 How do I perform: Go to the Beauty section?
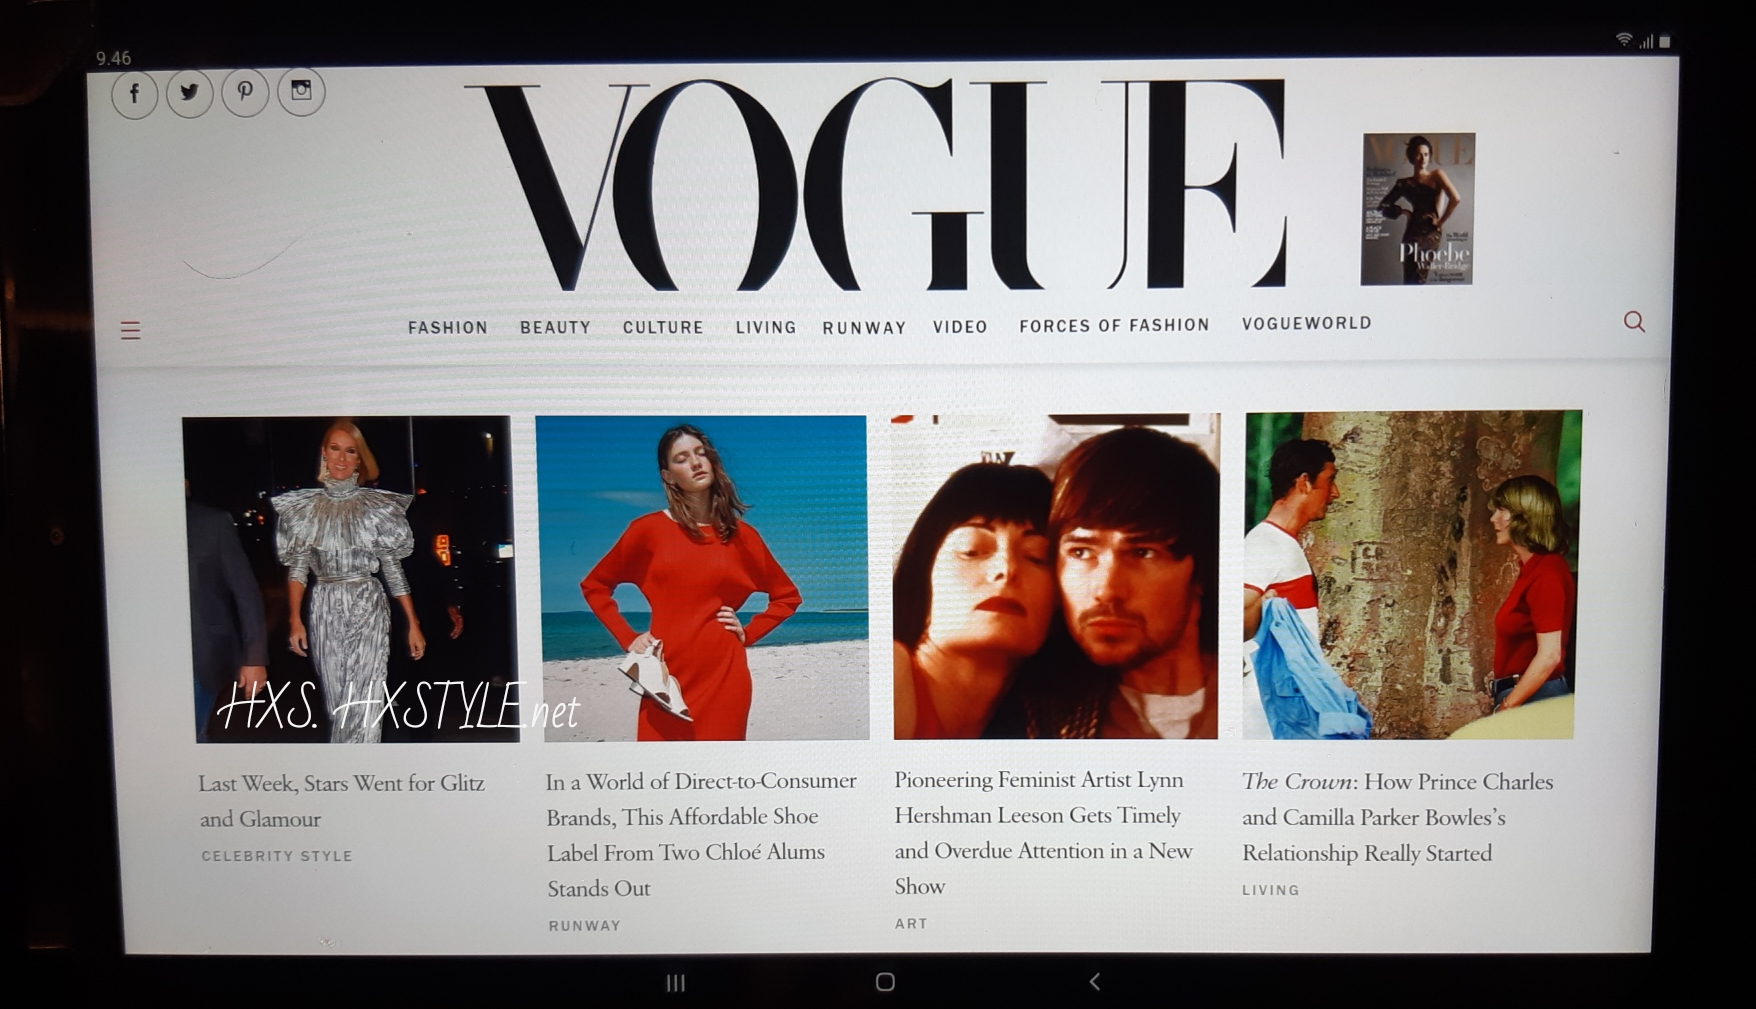555,328
